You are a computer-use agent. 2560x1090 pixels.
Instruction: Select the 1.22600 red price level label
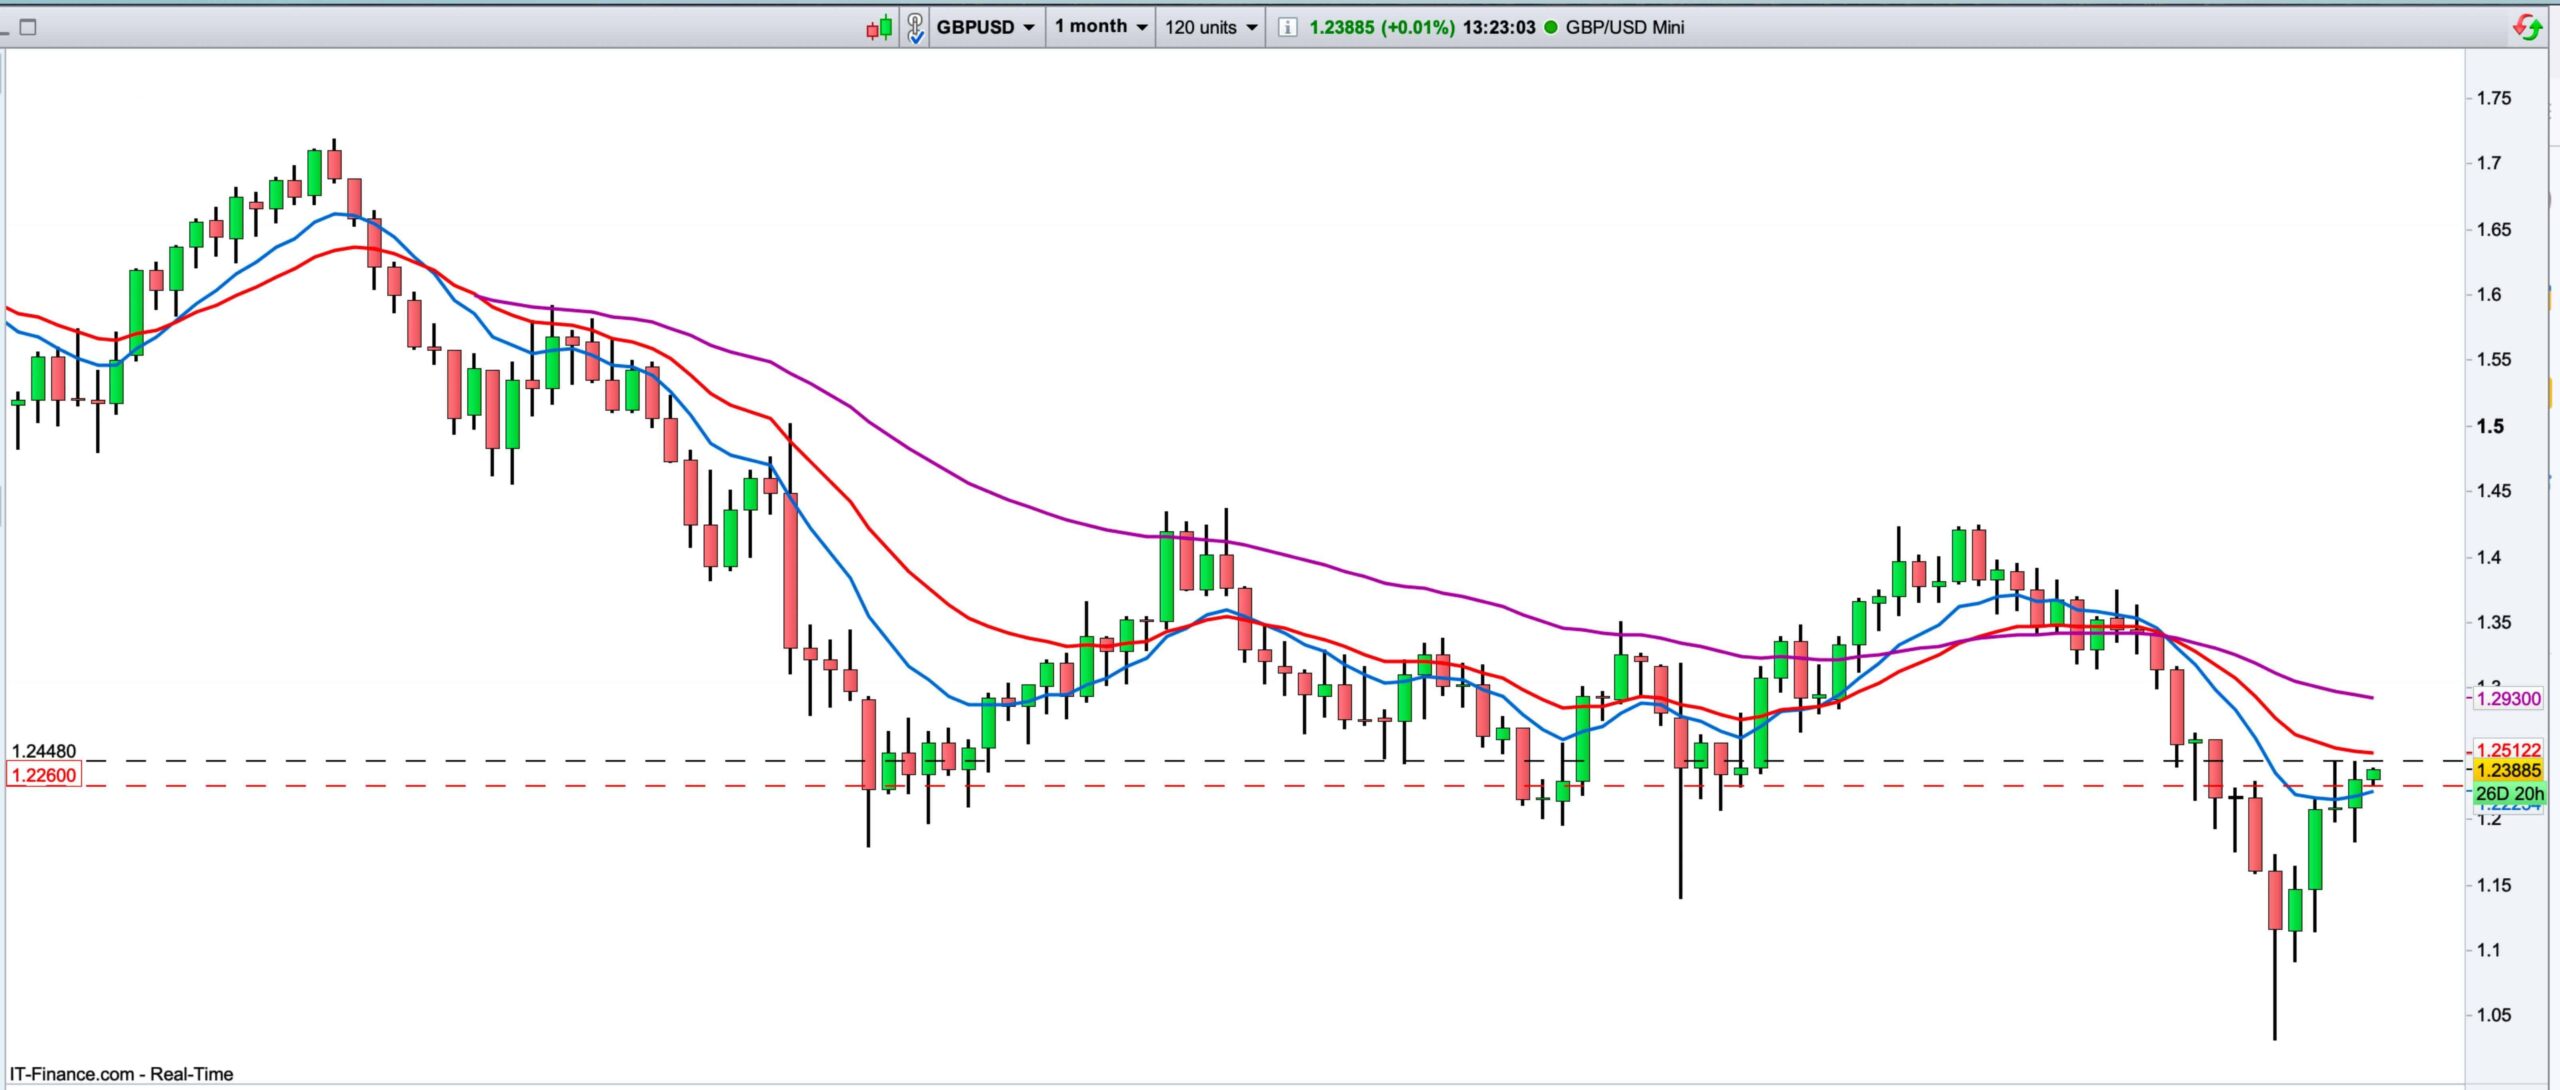tap(43, 775)
